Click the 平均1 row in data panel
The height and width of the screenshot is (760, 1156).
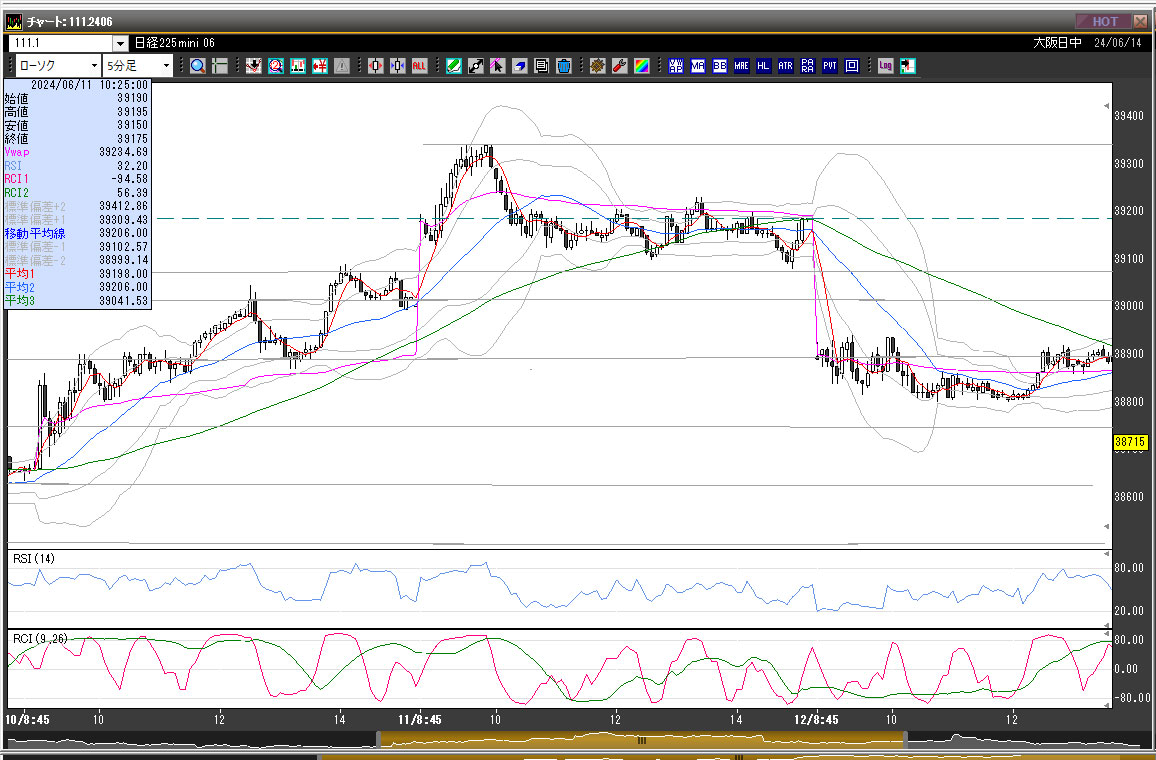[x=77, y=273]
